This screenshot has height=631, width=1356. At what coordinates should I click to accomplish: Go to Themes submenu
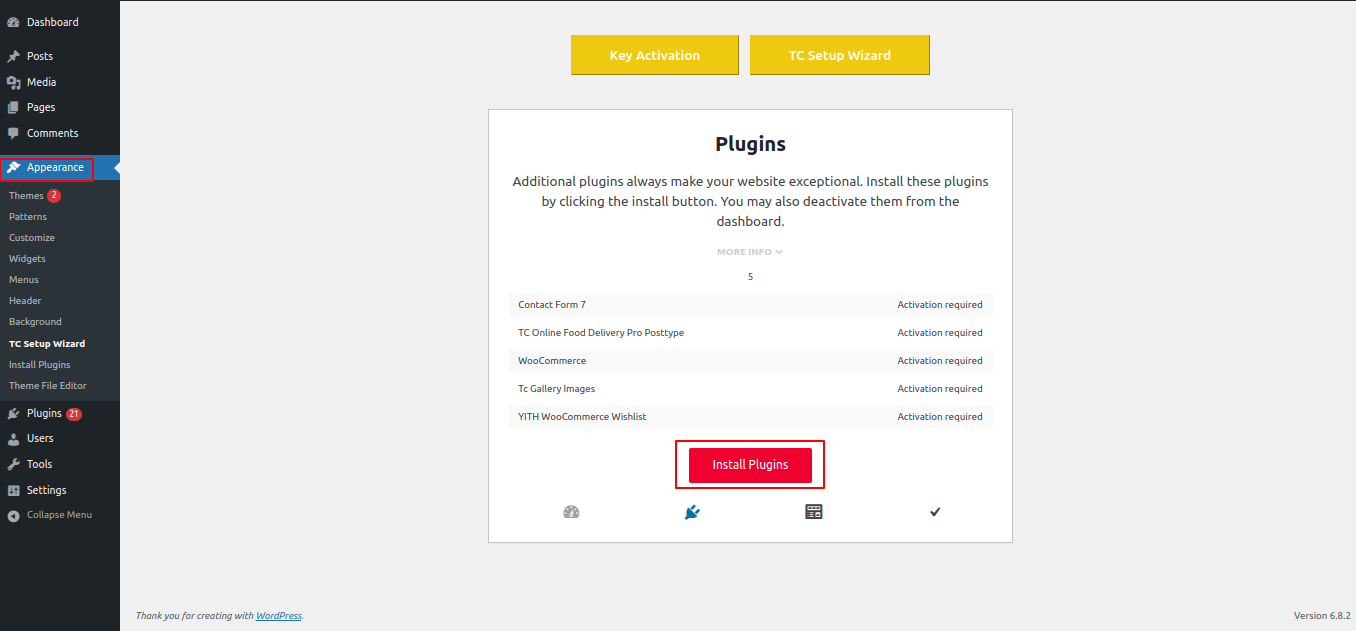[x=26, y=196]
